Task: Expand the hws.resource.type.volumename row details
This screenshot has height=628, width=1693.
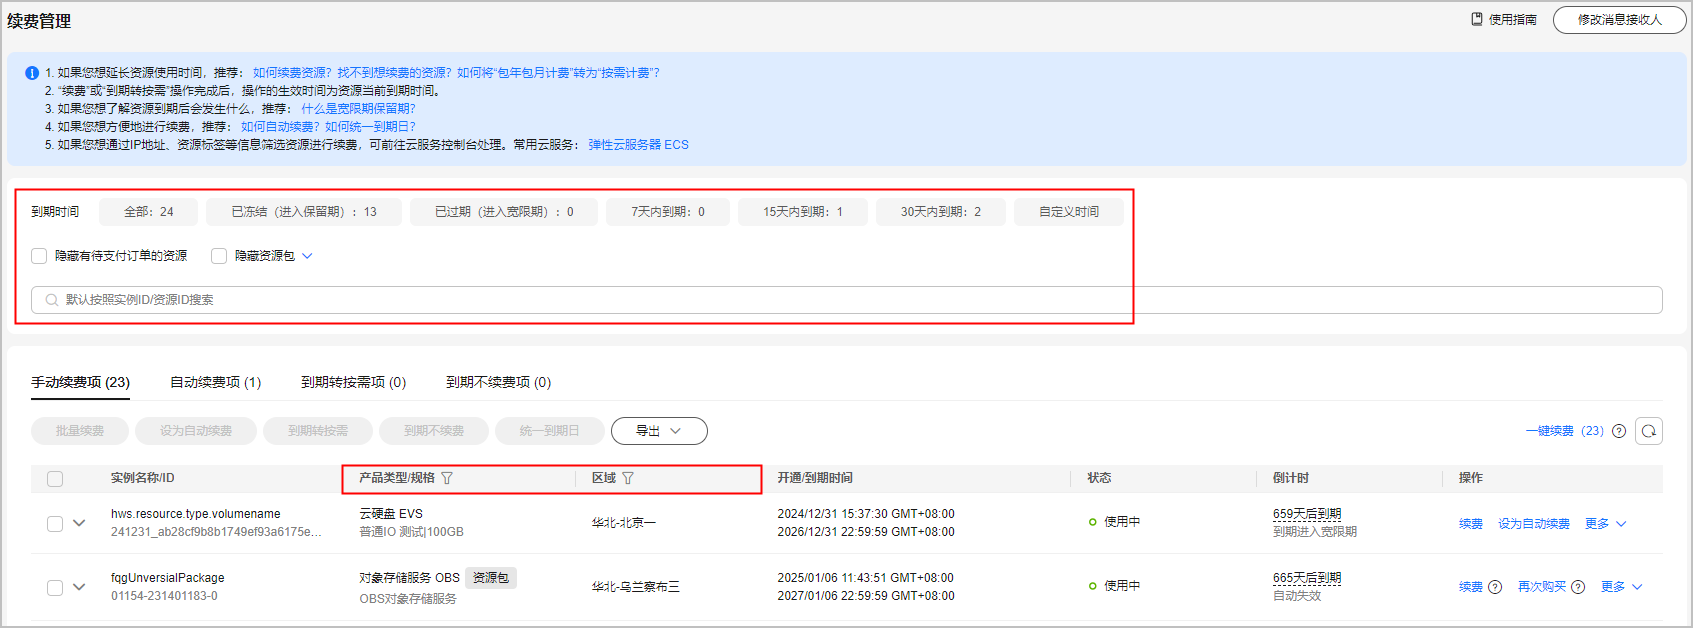Action: coord(79,523)
